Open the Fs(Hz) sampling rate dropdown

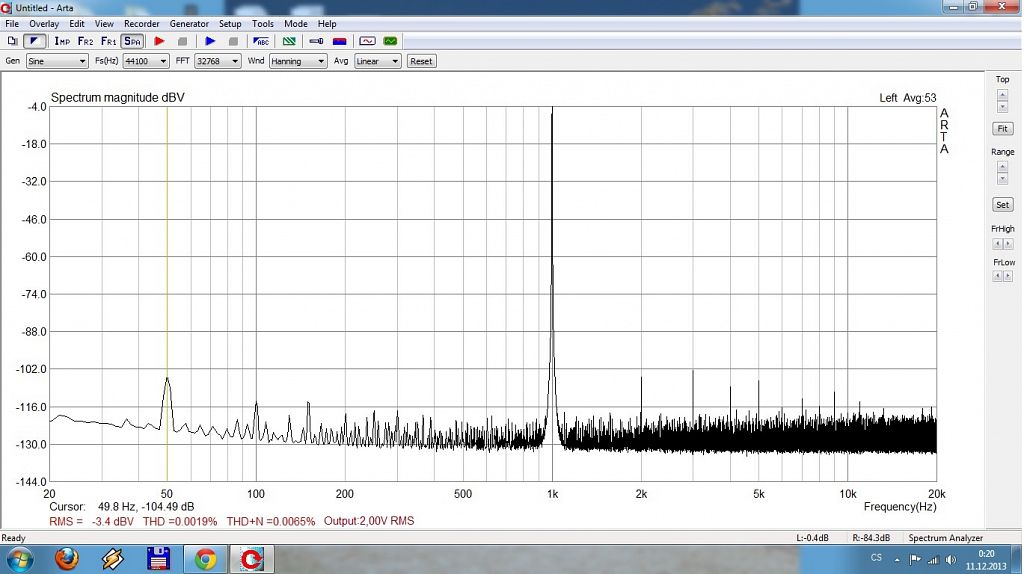(x=145, y=61)
